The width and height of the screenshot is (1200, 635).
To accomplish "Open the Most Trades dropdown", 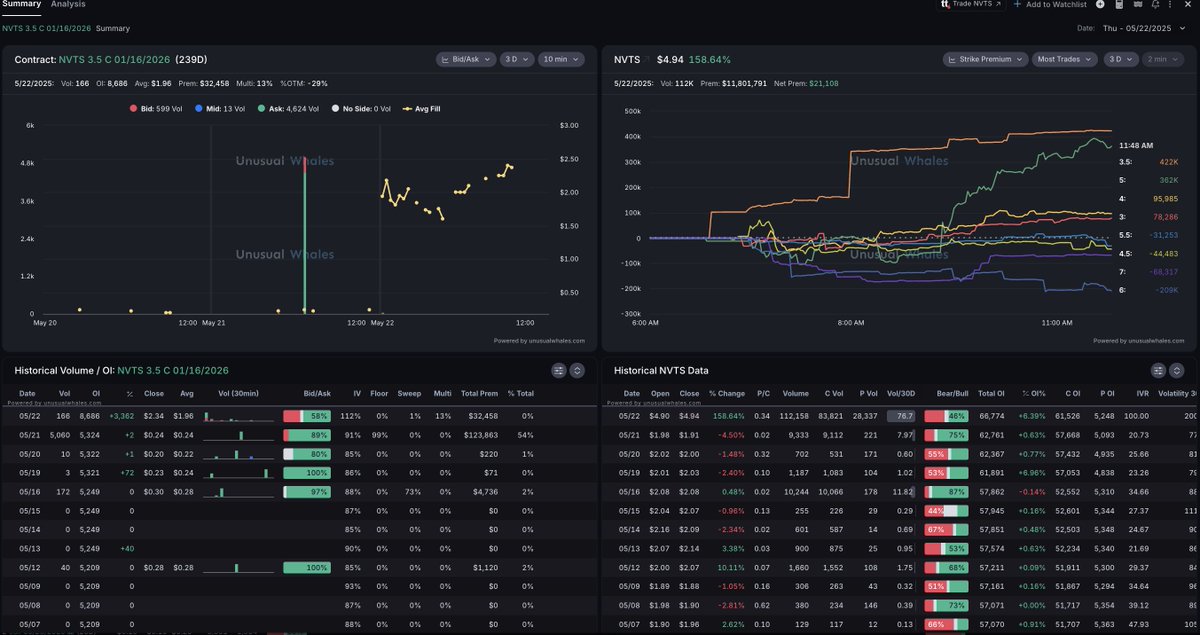I will (1064, 60).
